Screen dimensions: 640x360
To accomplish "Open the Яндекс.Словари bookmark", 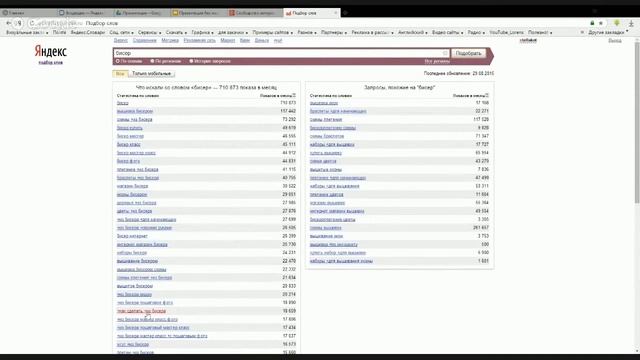I will tap(88, 32).
